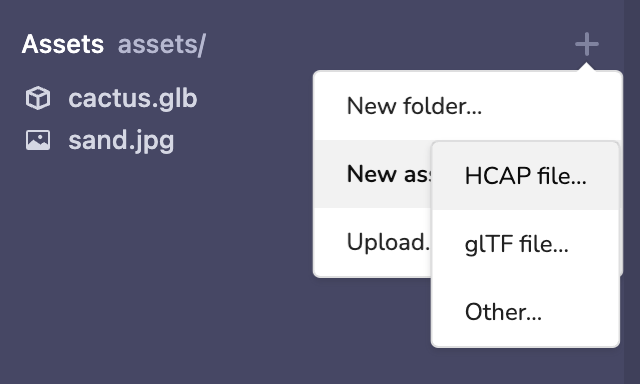Pick HCAP file... in the submenu

tap(525, 176)
